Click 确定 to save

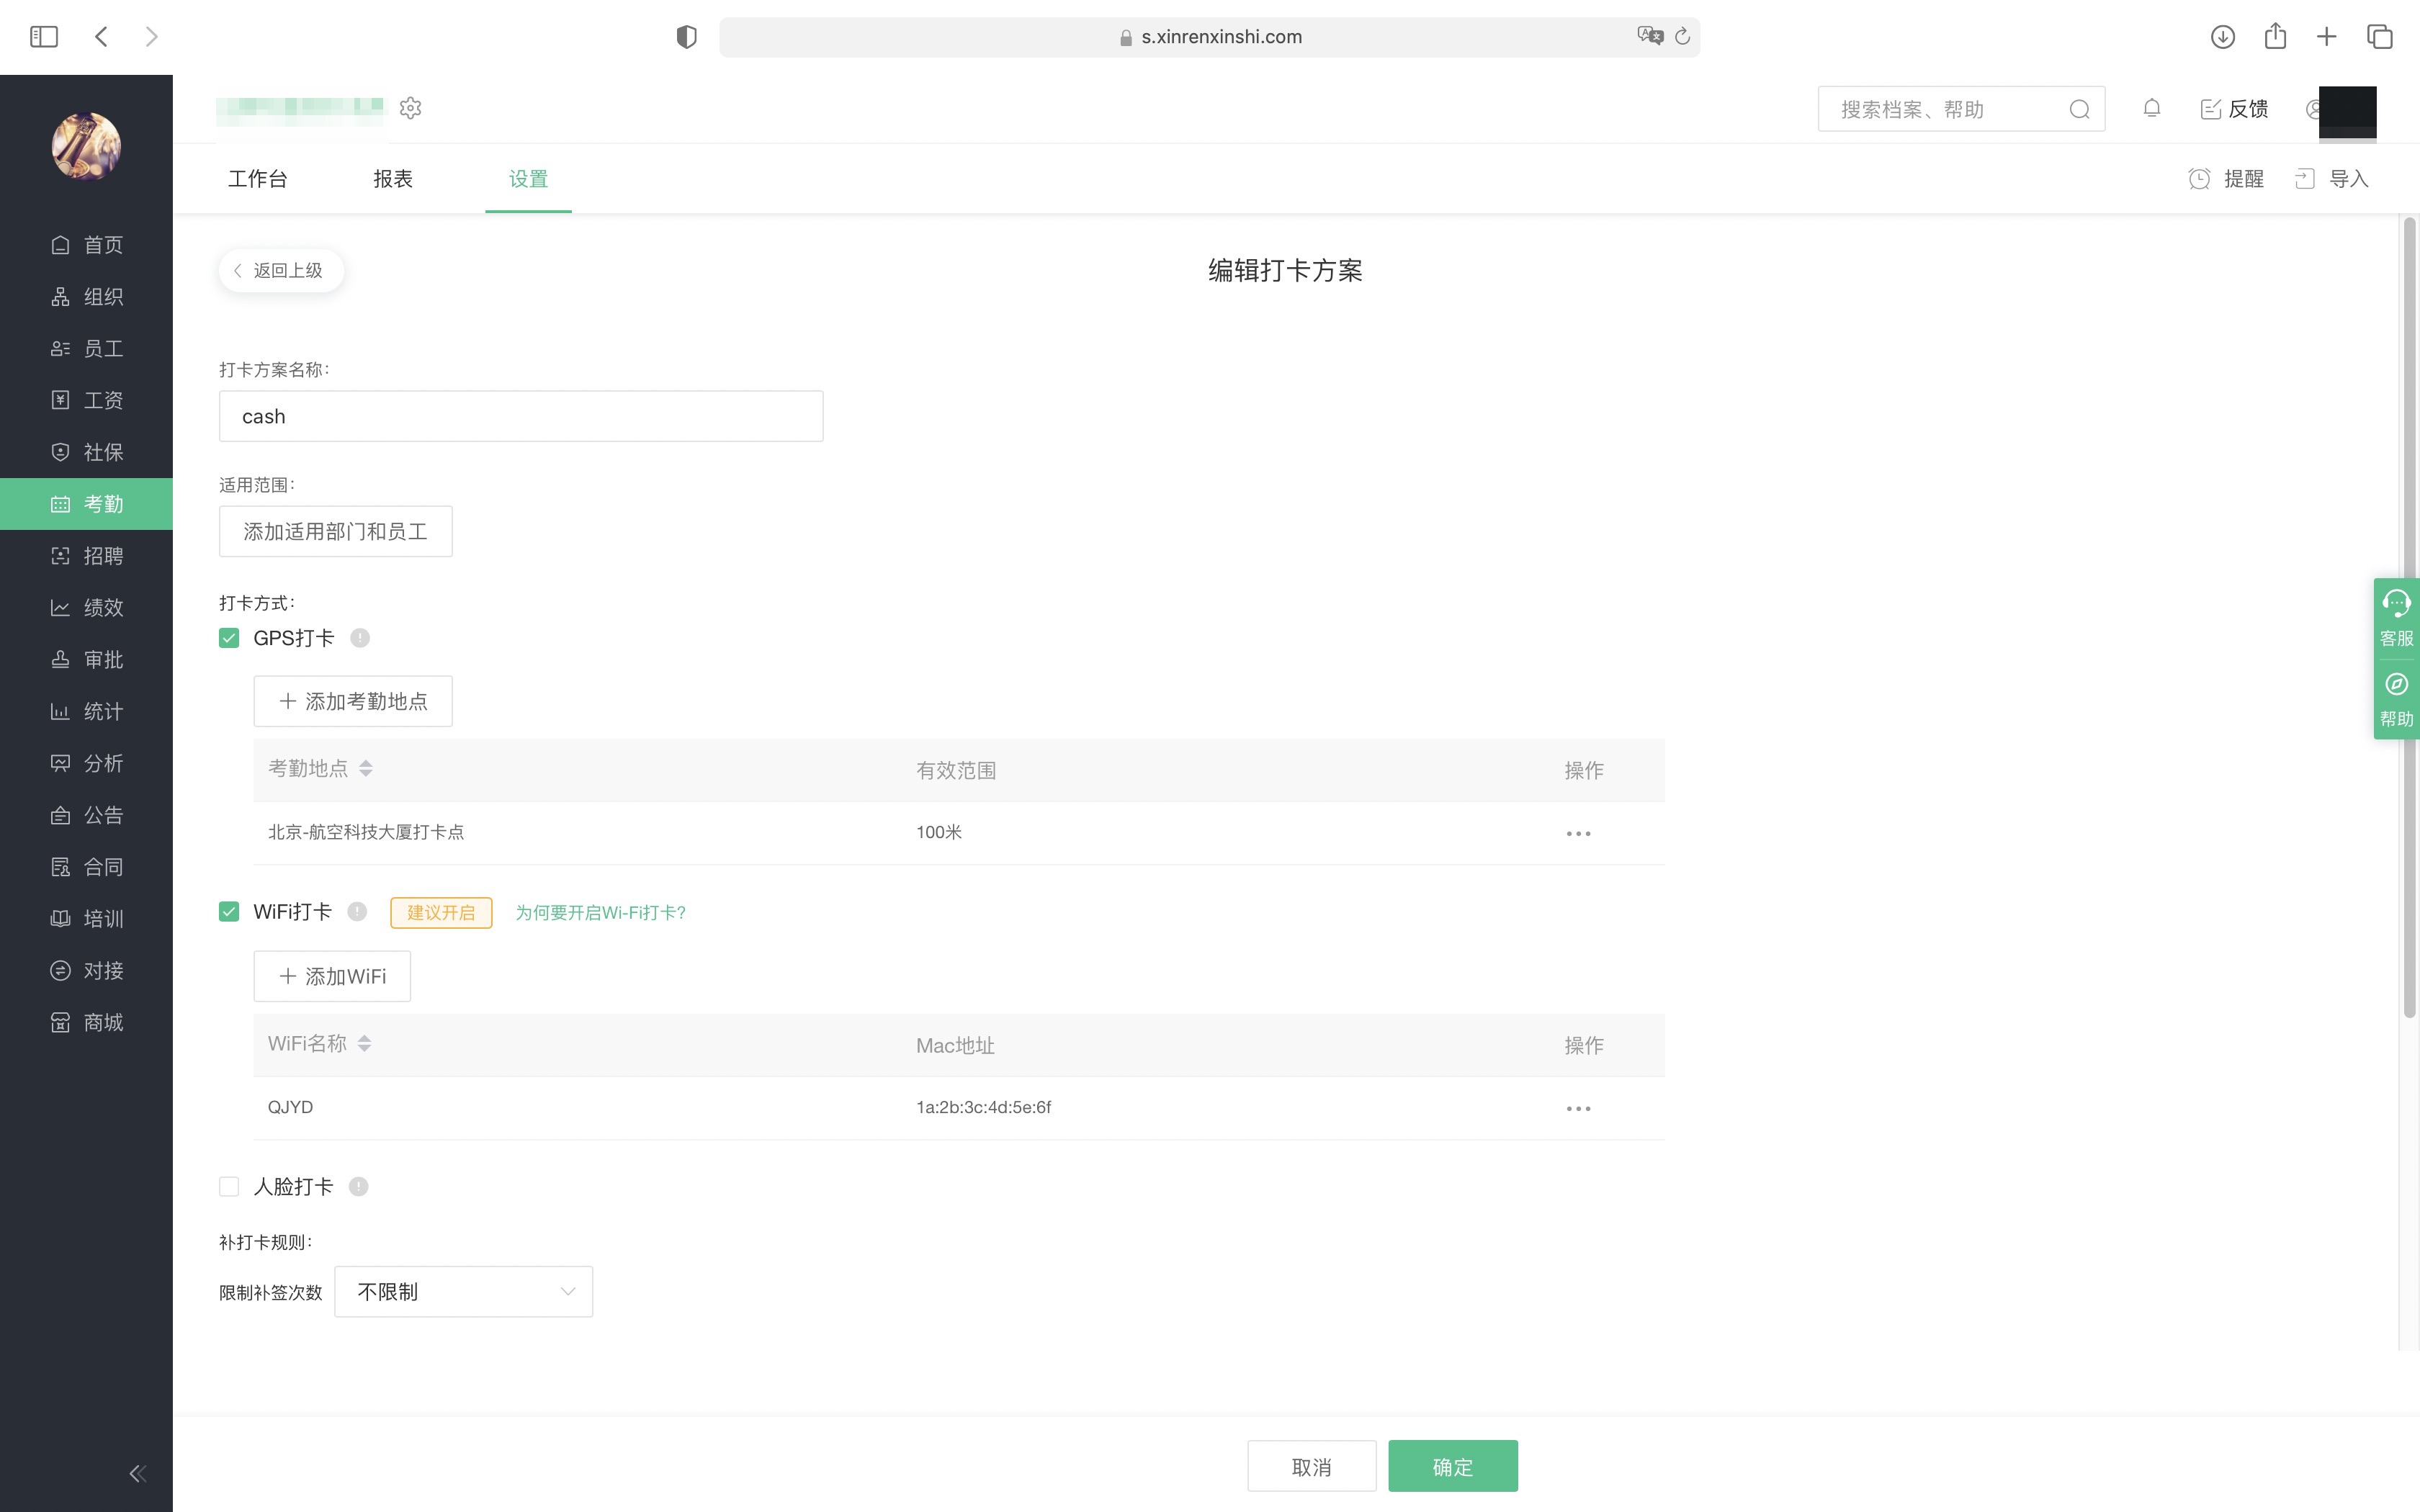1452,1466
